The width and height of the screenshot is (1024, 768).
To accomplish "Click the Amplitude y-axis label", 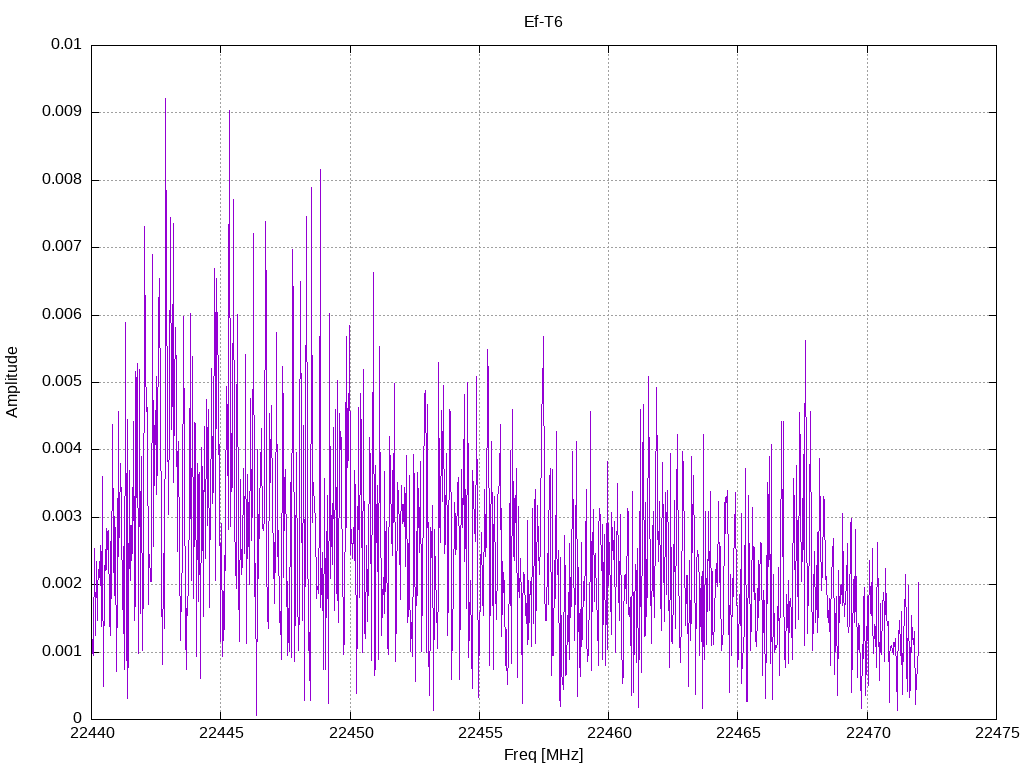I will 12,382.
